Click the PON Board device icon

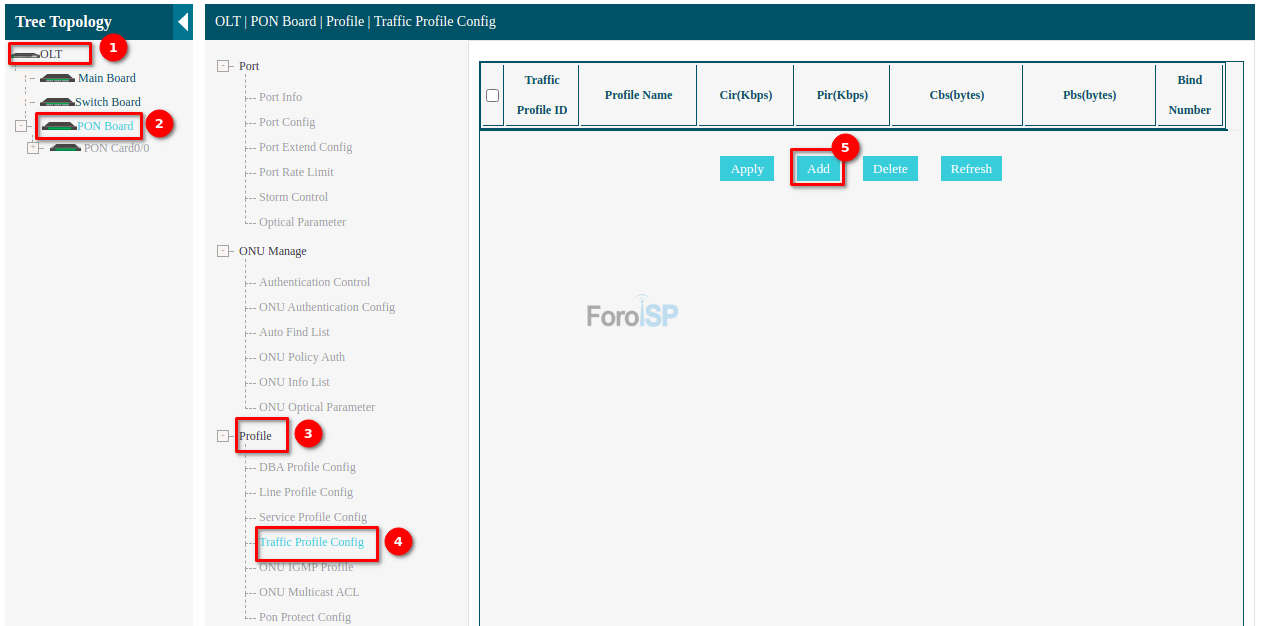pyautogui.click(x=59, y=126)
